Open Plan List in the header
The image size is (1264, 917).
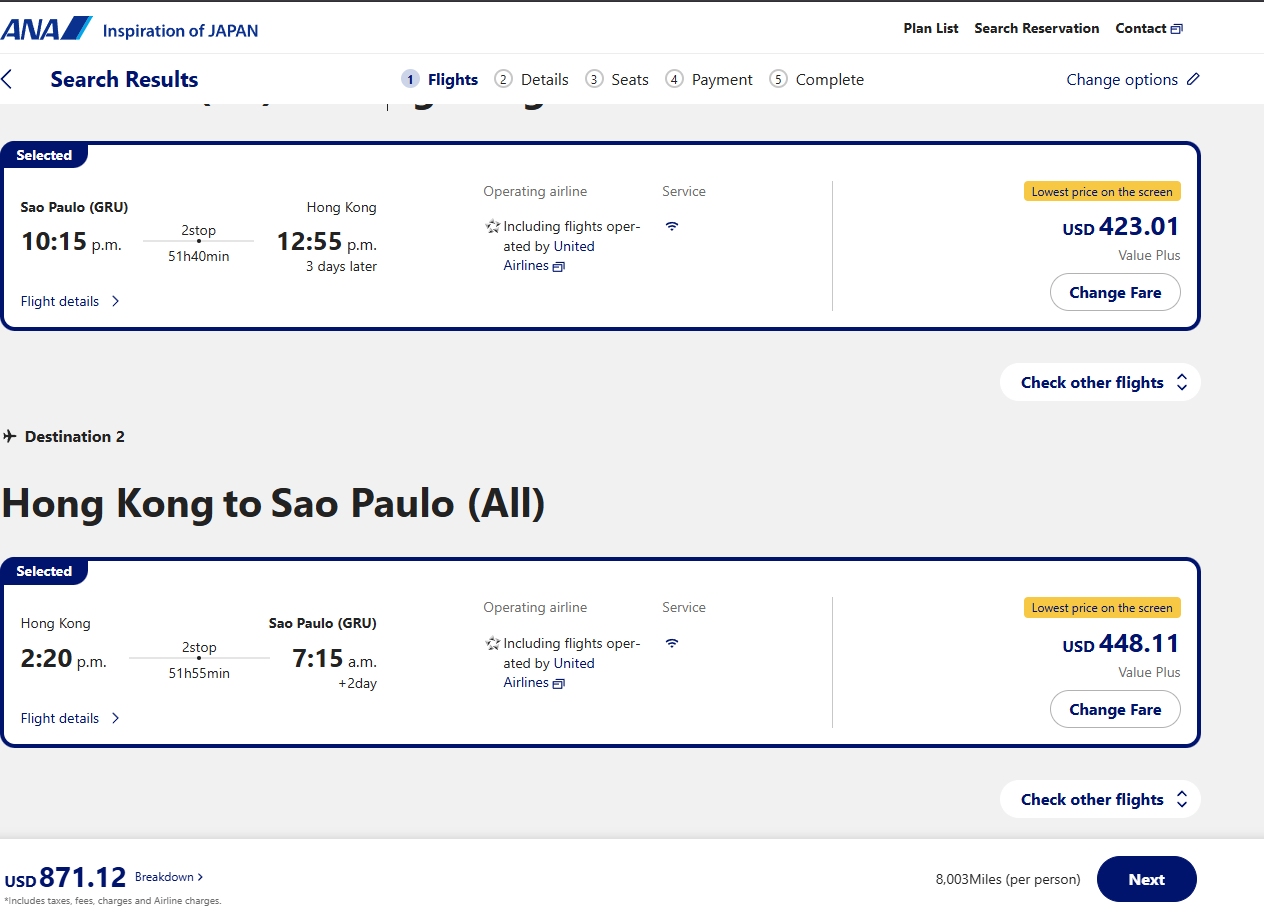[931, 28]
